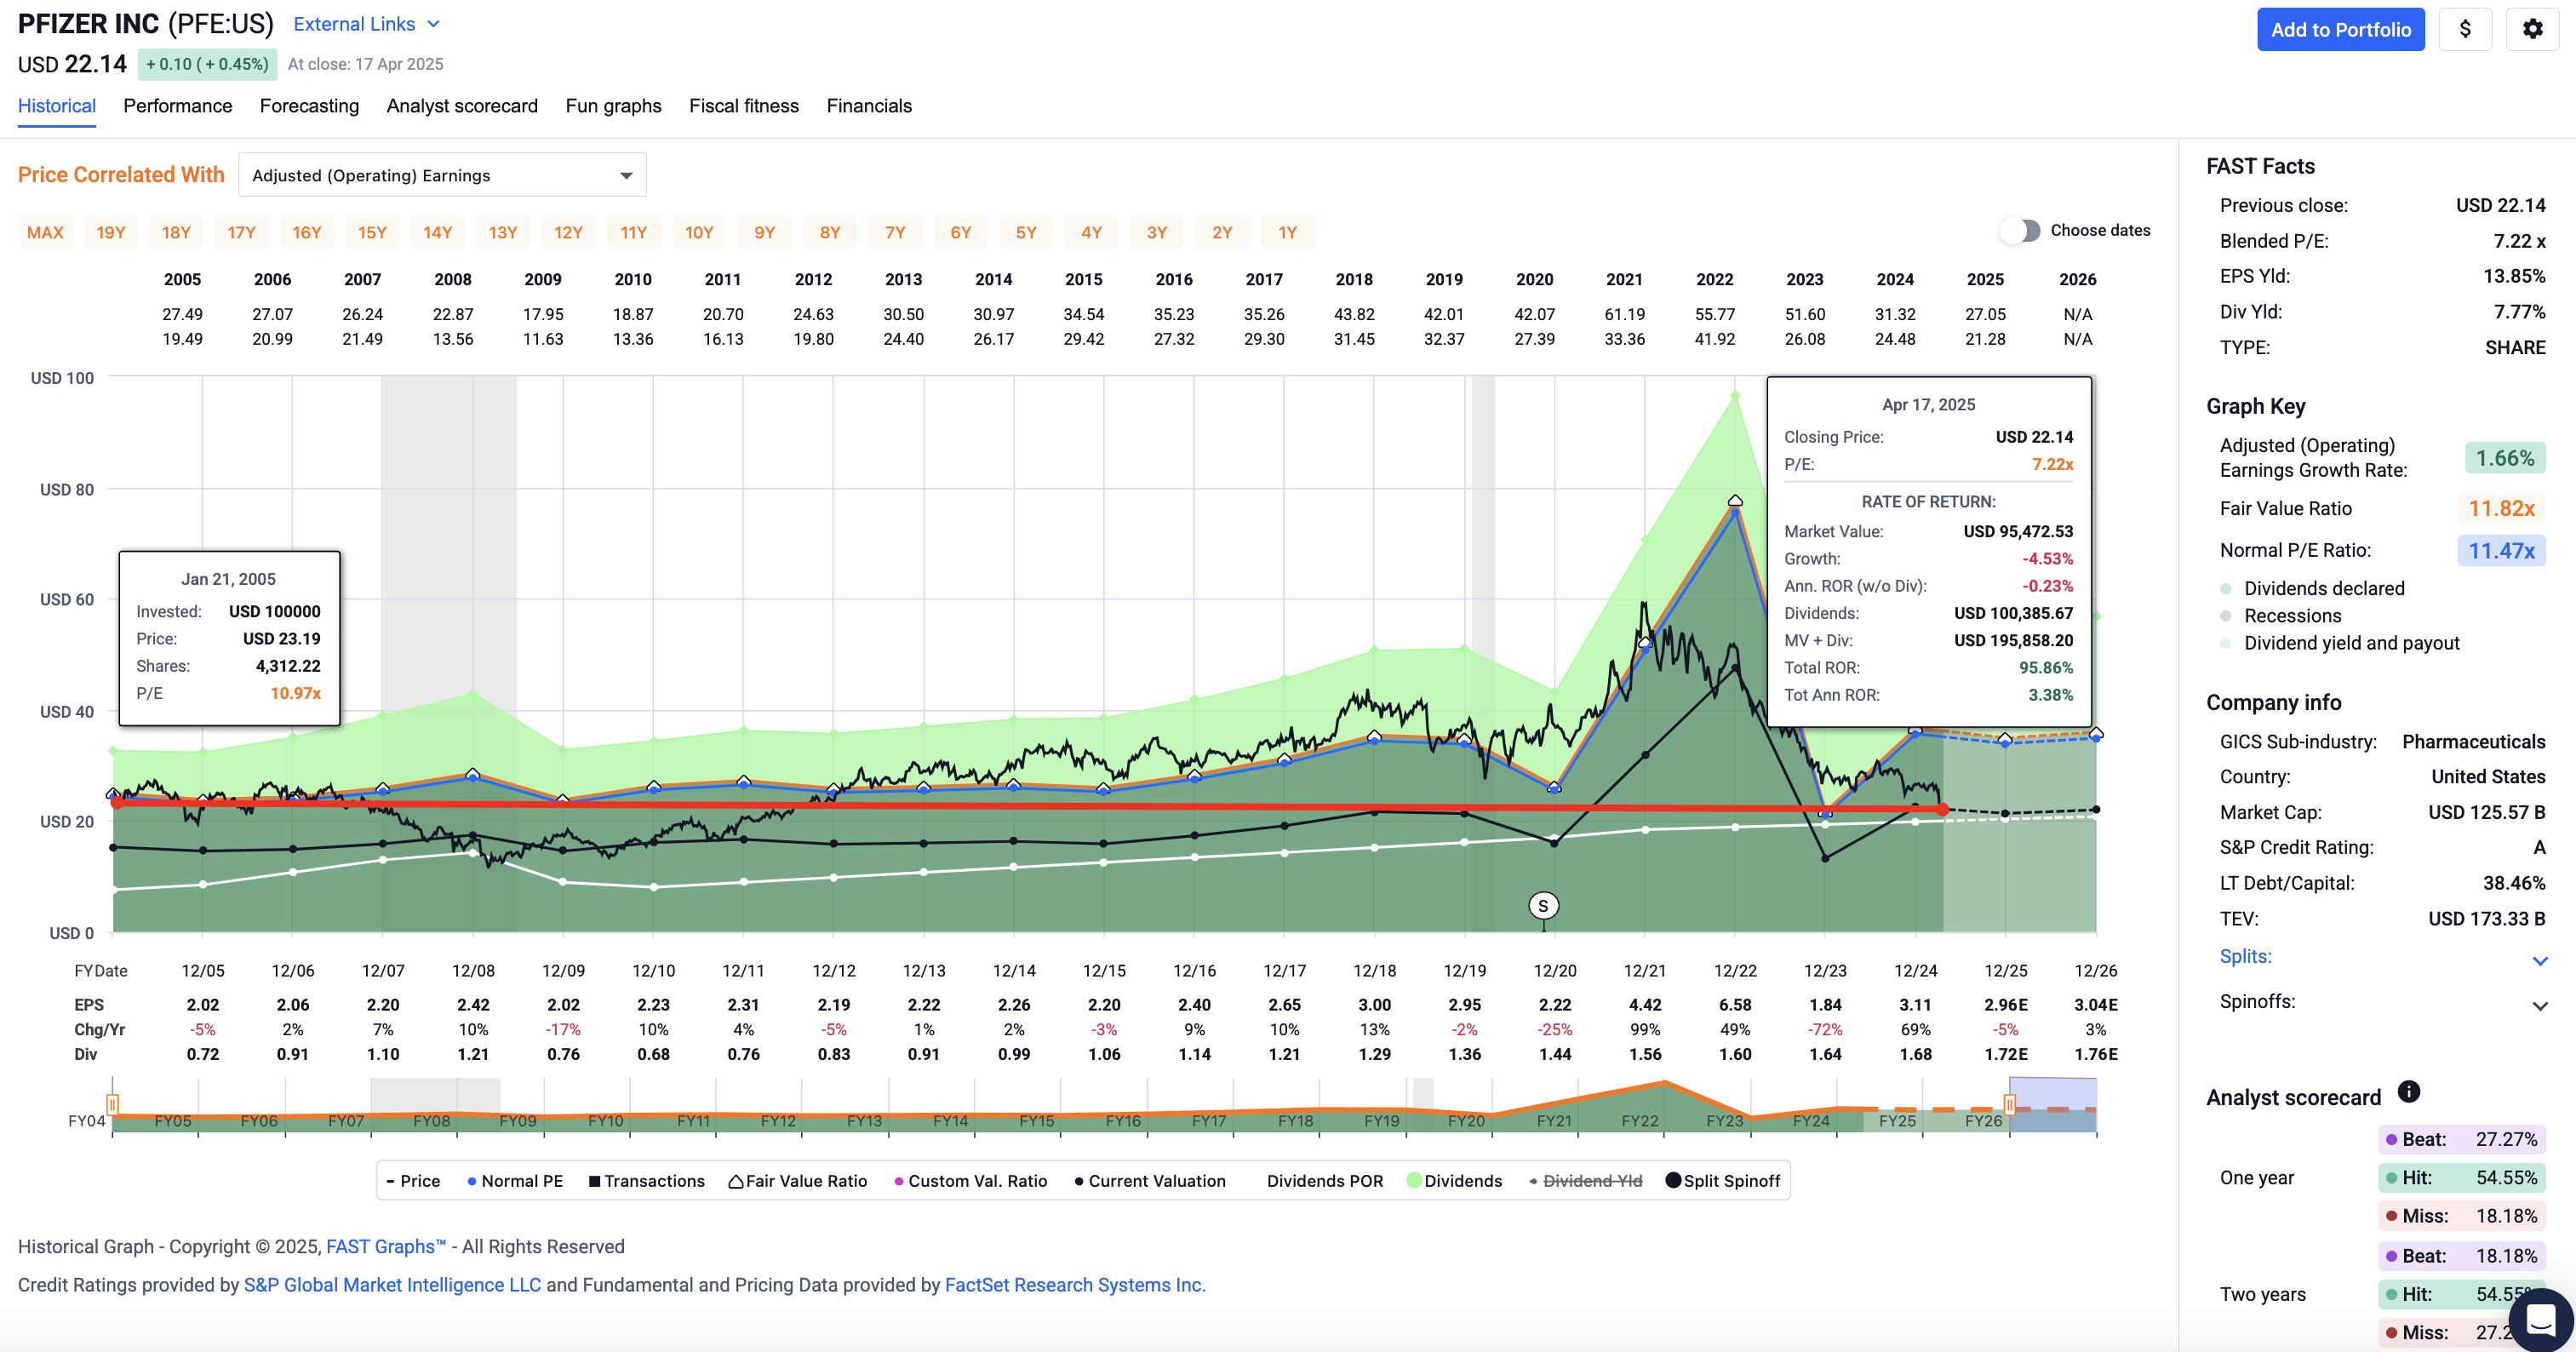Click the Split Spinoff legend icon

(x=1672, y=1181)
